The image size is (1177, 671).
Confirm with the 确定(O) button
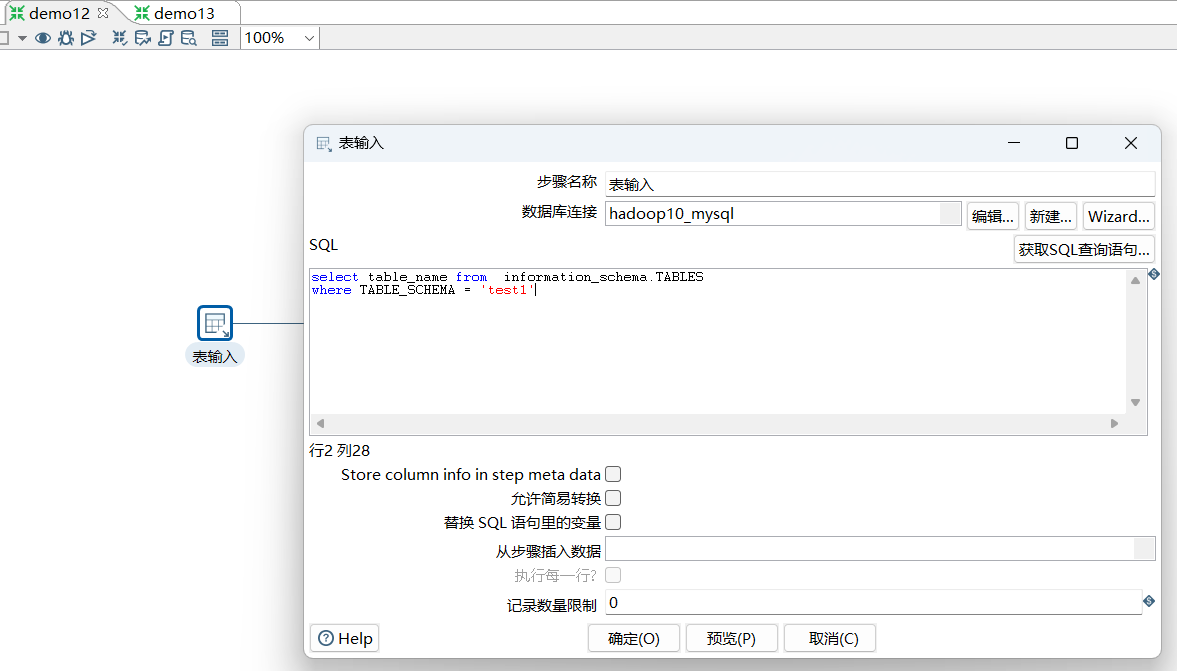pyautogui.click(x=634, y=639)
